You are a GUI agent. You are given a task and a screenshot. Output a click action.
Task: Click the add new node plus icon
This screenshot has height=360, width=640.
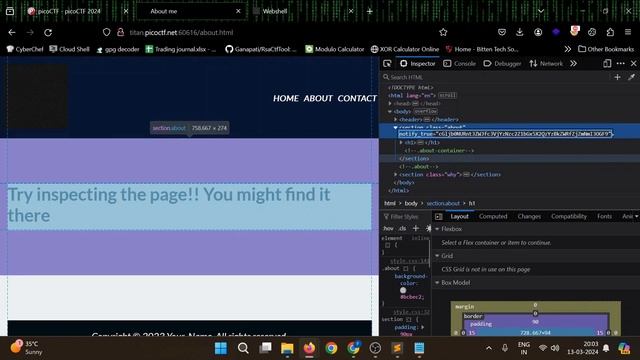[617, 77]
